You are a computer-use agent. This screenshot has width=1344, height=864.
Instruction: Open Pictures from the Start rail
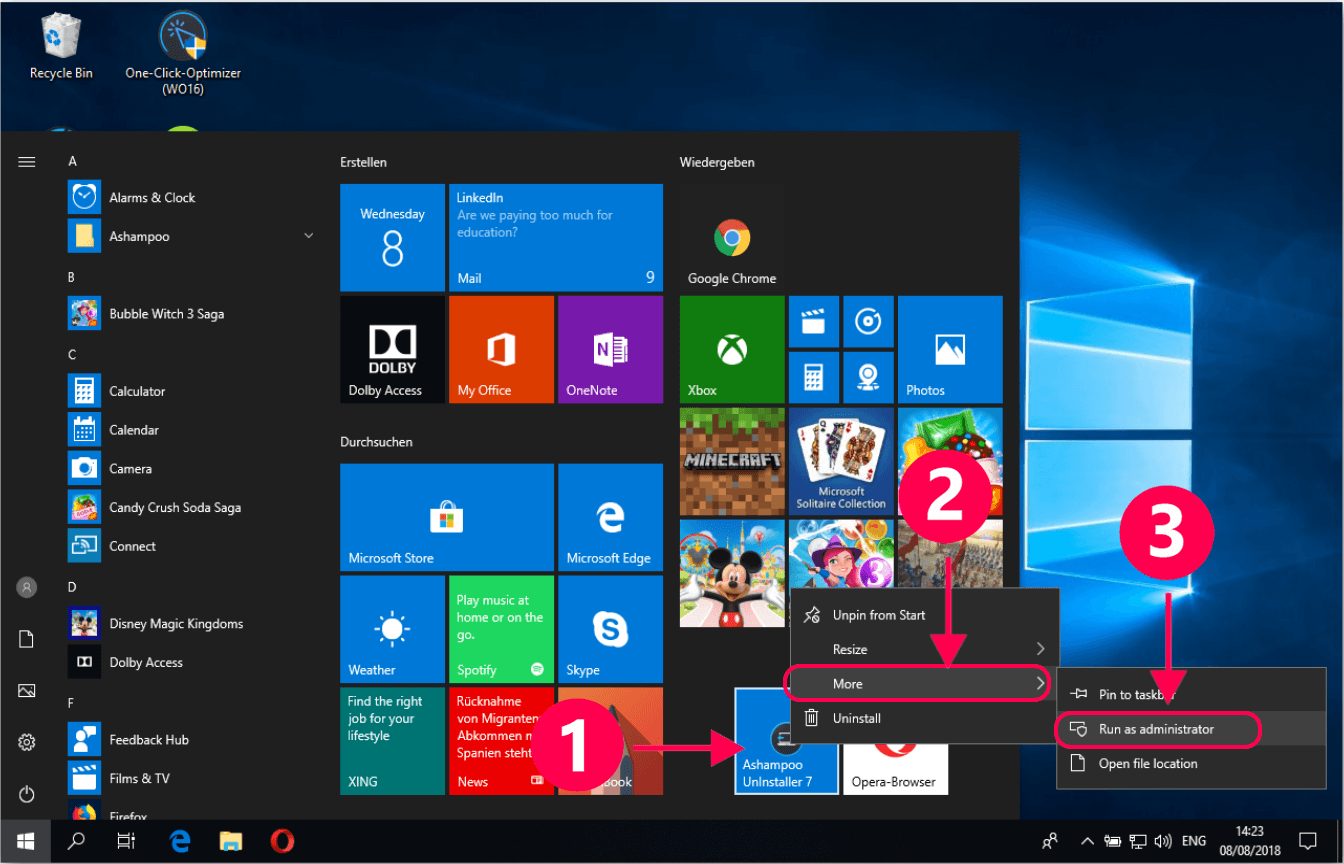coord(27,690)
